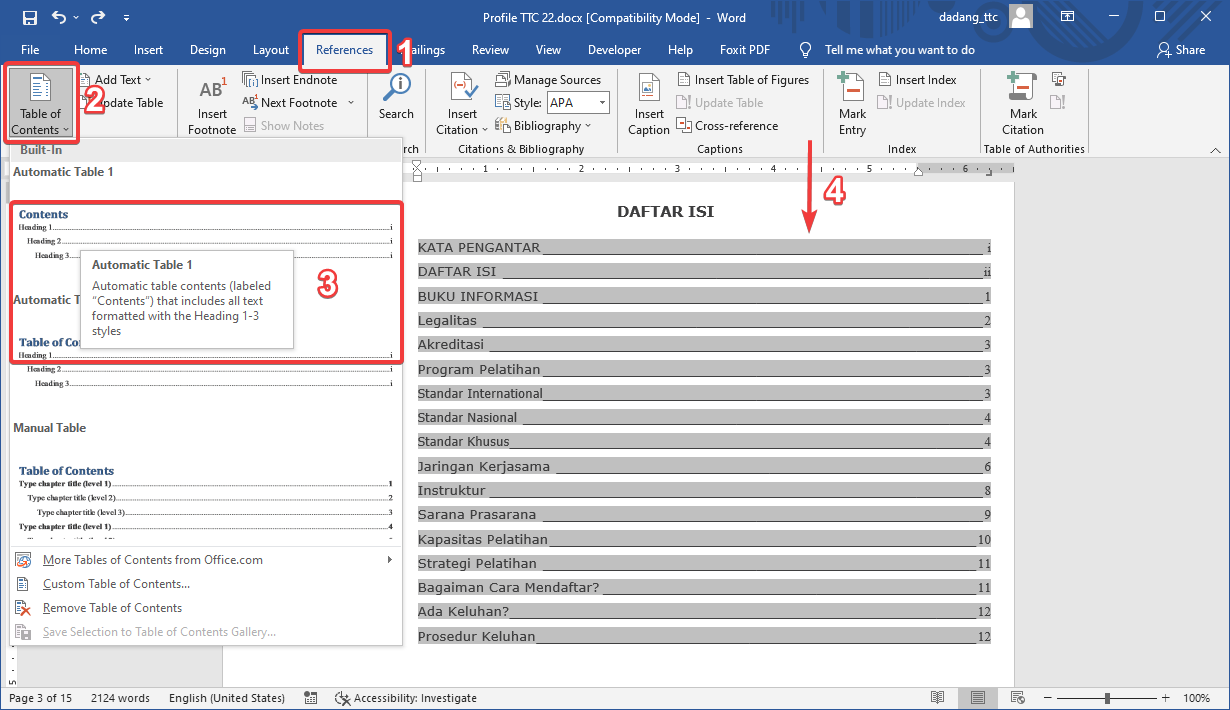Click the Save icon in title bar
This screenshot has height=710, width=1230.
click(x=30, y=17)
